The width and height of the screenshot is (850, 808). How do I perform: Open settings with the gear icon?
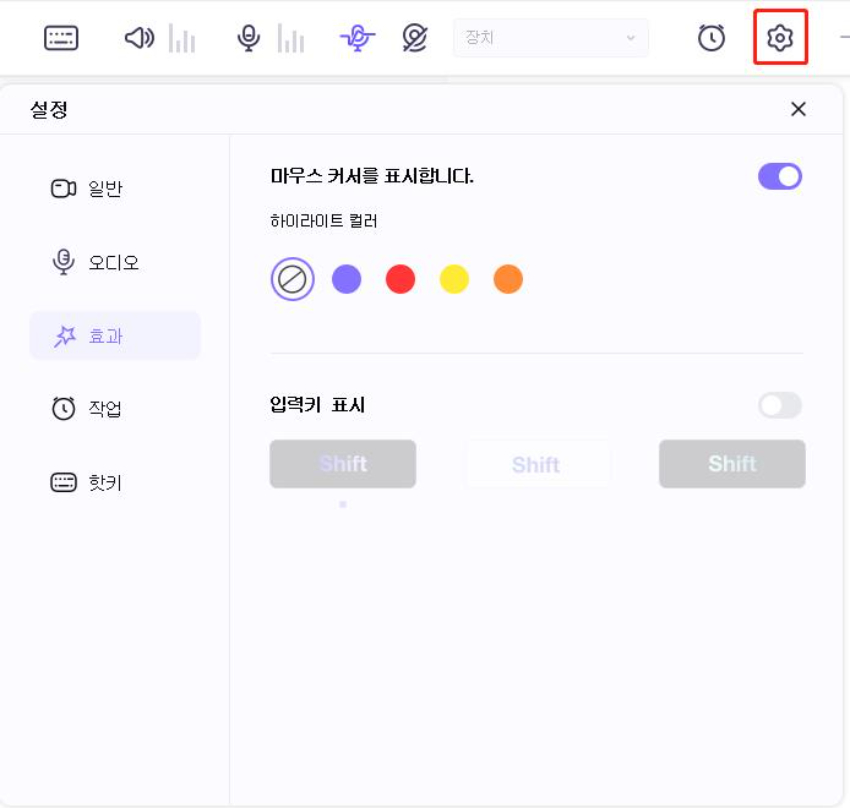(780, 37)
